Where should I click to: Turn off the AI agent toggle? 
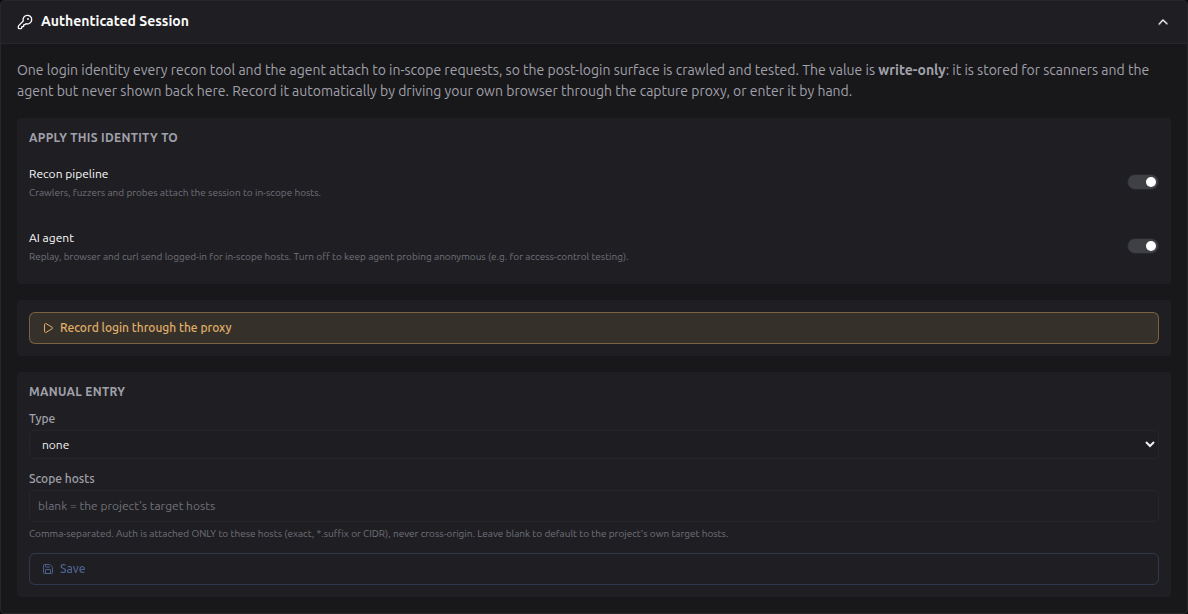[x=1143, y=246]
